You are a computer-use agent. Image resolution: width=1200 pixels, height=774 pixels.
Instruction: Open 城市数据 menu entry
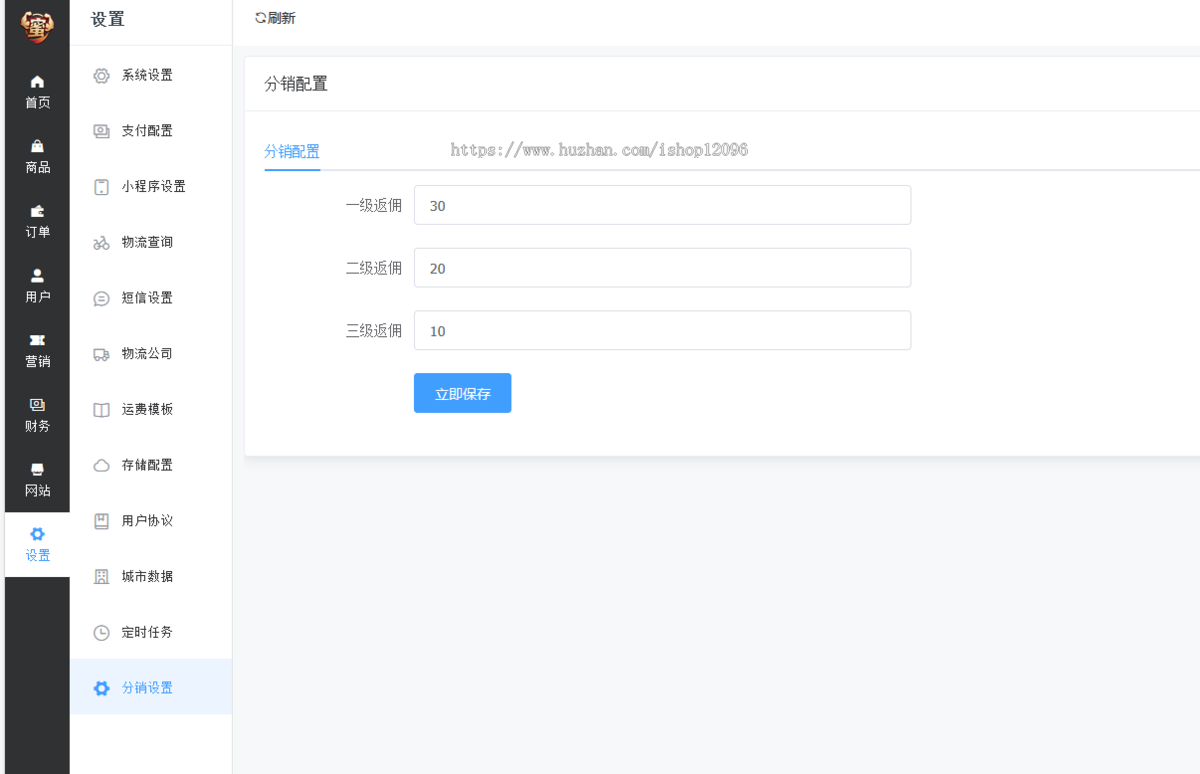point(151,577)
